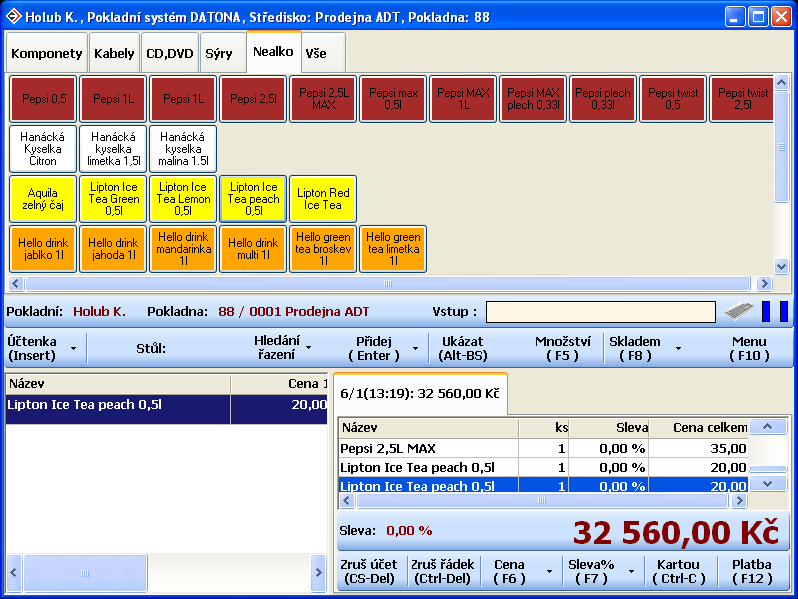Click the search results right scroll arrow
Viewport: 798px width, 599px height.
[x=318, y=573]
